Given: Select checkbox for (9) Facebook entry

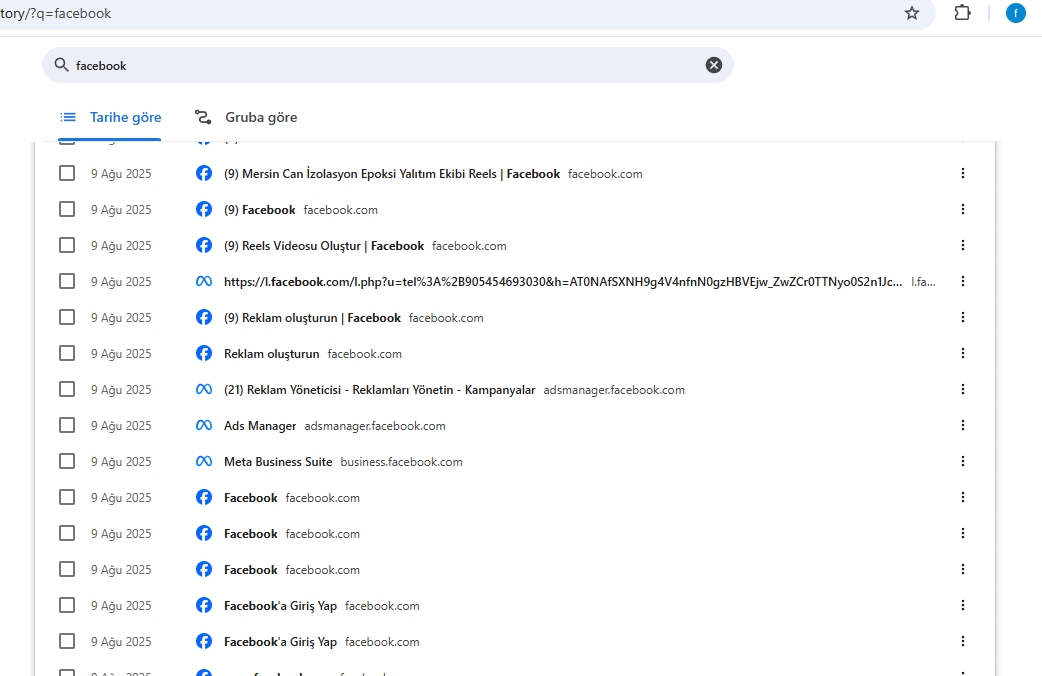Looking at the screenshot, I should click(67, 209).
